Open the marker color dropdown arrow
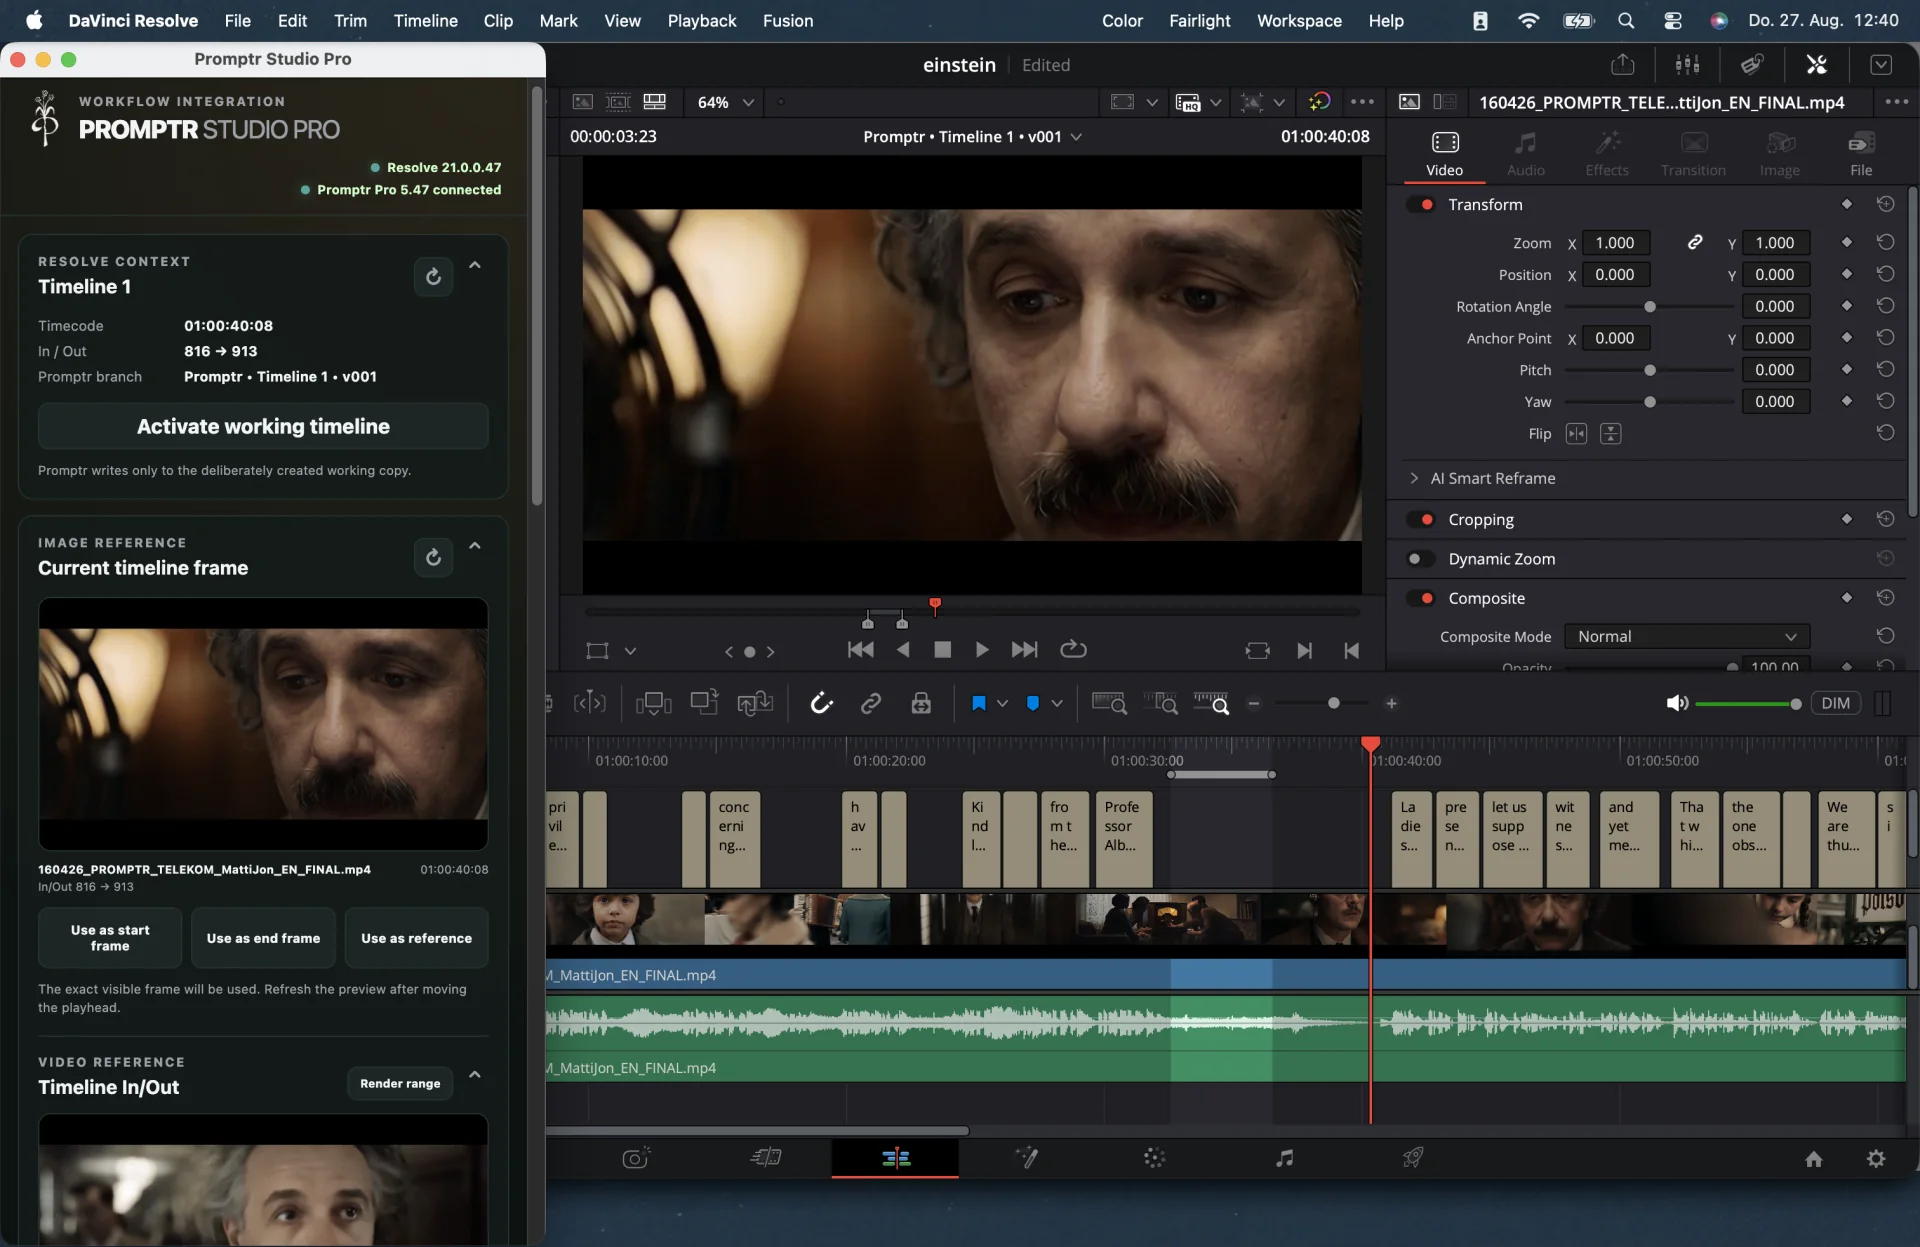 (x=1056, y=704)
